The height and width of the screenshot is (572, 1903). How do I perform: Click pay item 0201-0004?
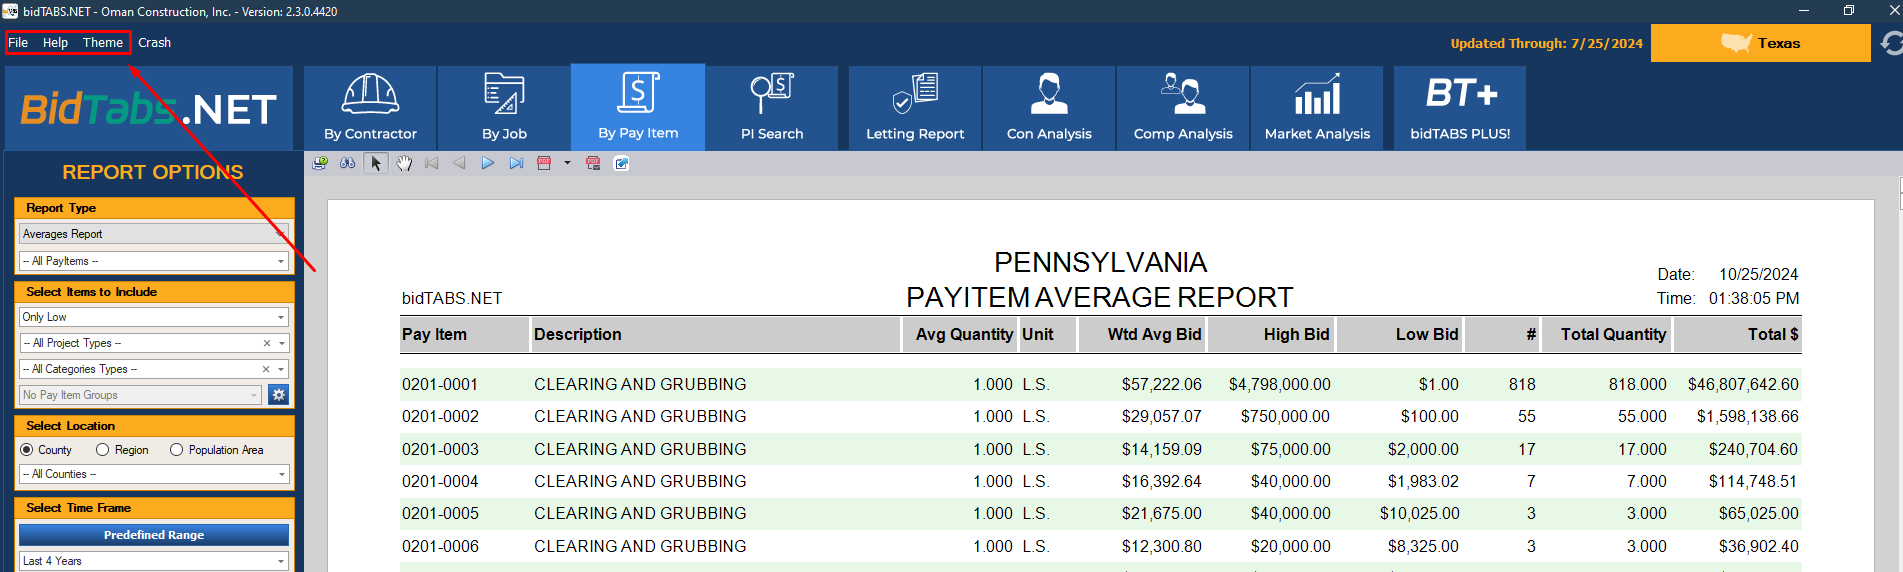tap(440, 481)
